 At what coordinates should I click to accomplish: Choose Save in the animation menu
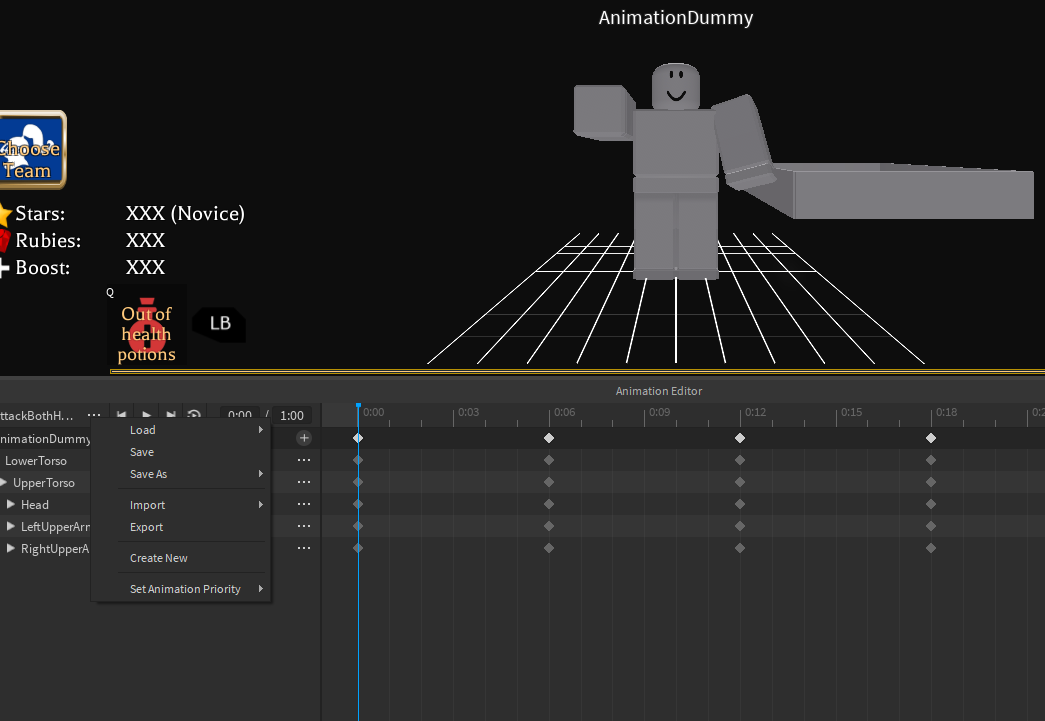click(x=181, y=452)
